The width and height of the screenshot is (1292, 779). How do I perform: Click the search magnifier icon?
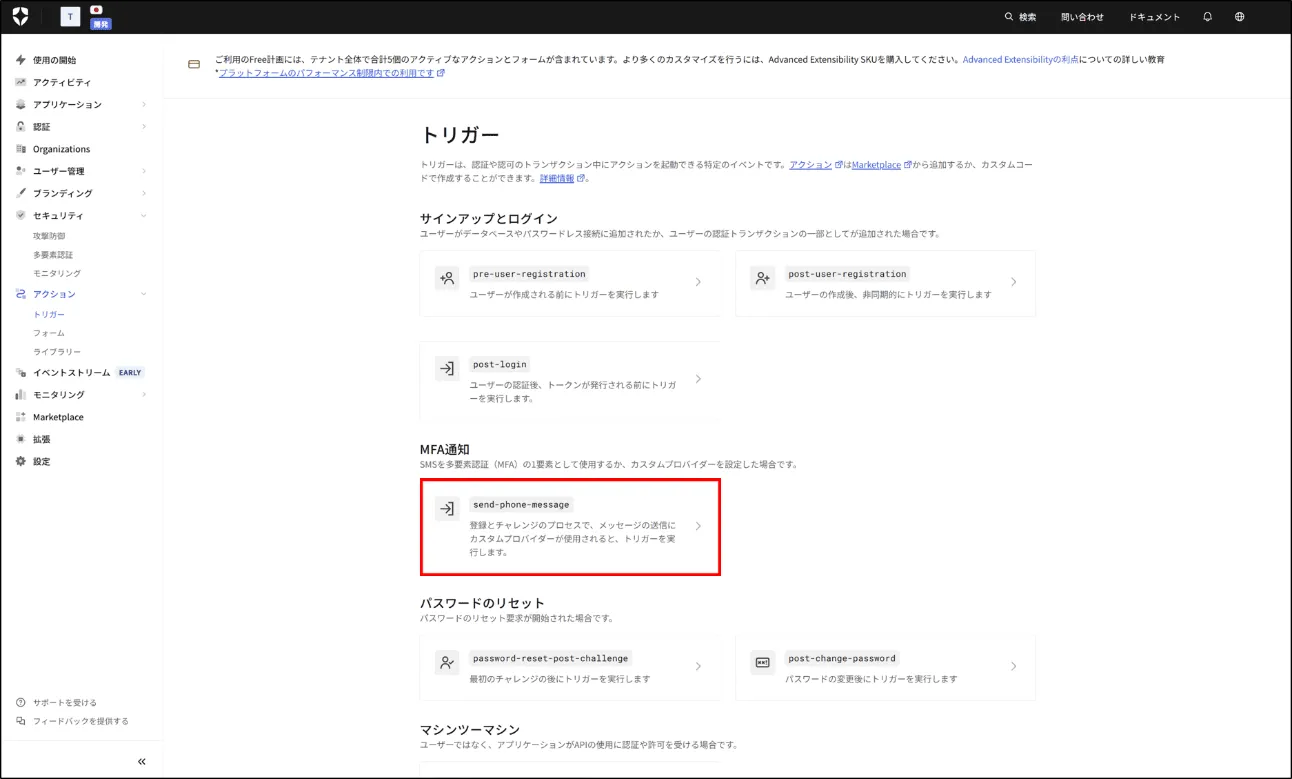(x=1009, y=17)
